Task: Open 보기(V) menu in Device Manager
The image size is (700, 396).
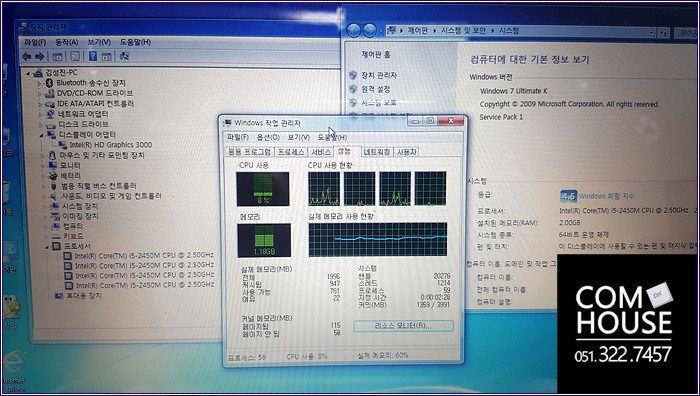Action: pos(99,42)
